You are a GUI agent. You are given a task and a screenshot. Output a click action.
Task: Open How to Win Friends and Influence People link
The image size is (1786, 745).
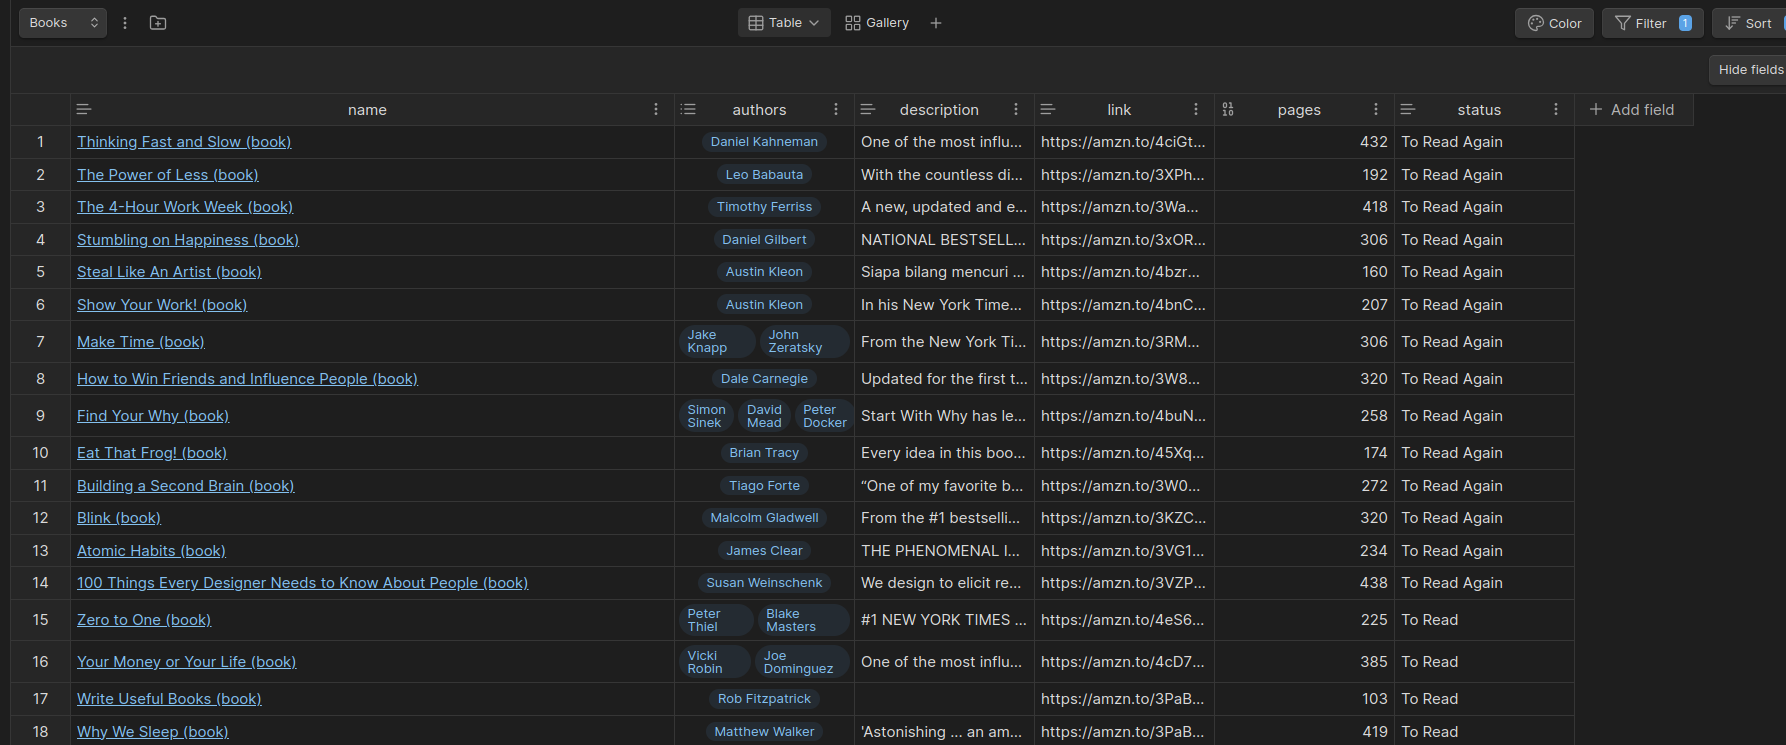click(247, 379)
